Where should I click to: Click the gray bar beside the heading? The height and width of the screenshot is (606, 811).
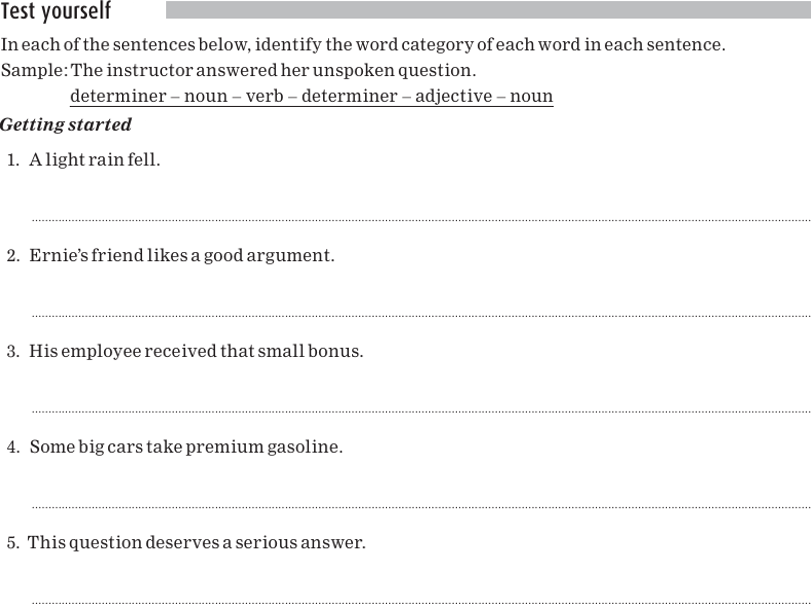[x=487, y=11]
